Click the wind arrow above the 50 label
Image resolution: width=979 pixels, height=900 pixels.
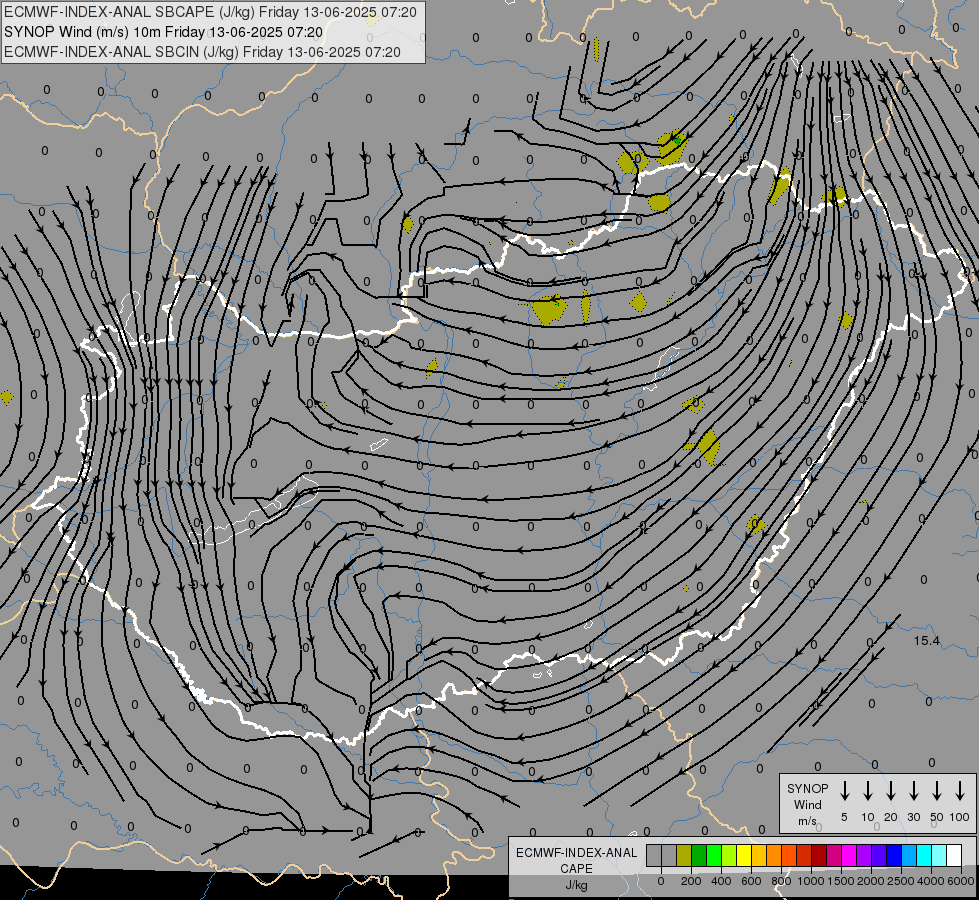(937, 790)
